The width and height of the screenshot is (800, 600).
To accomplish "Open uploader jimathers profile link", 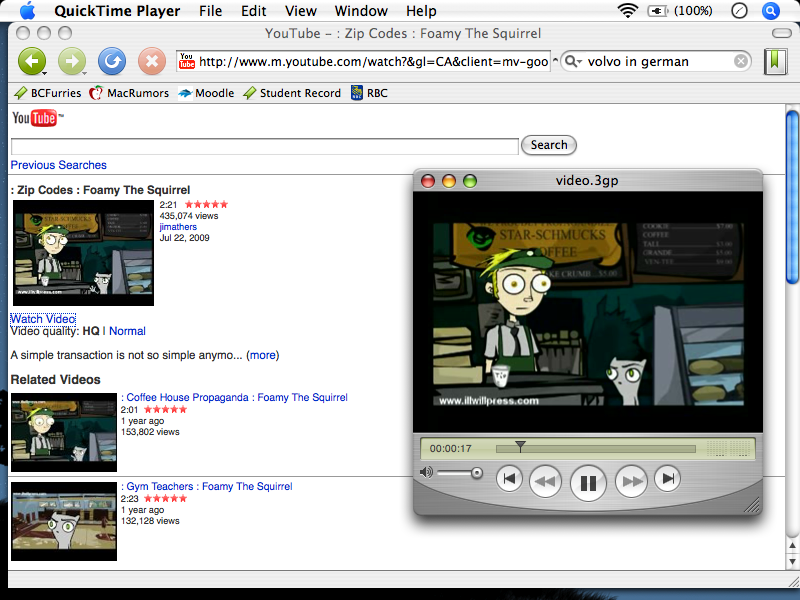I will point(178,227).
